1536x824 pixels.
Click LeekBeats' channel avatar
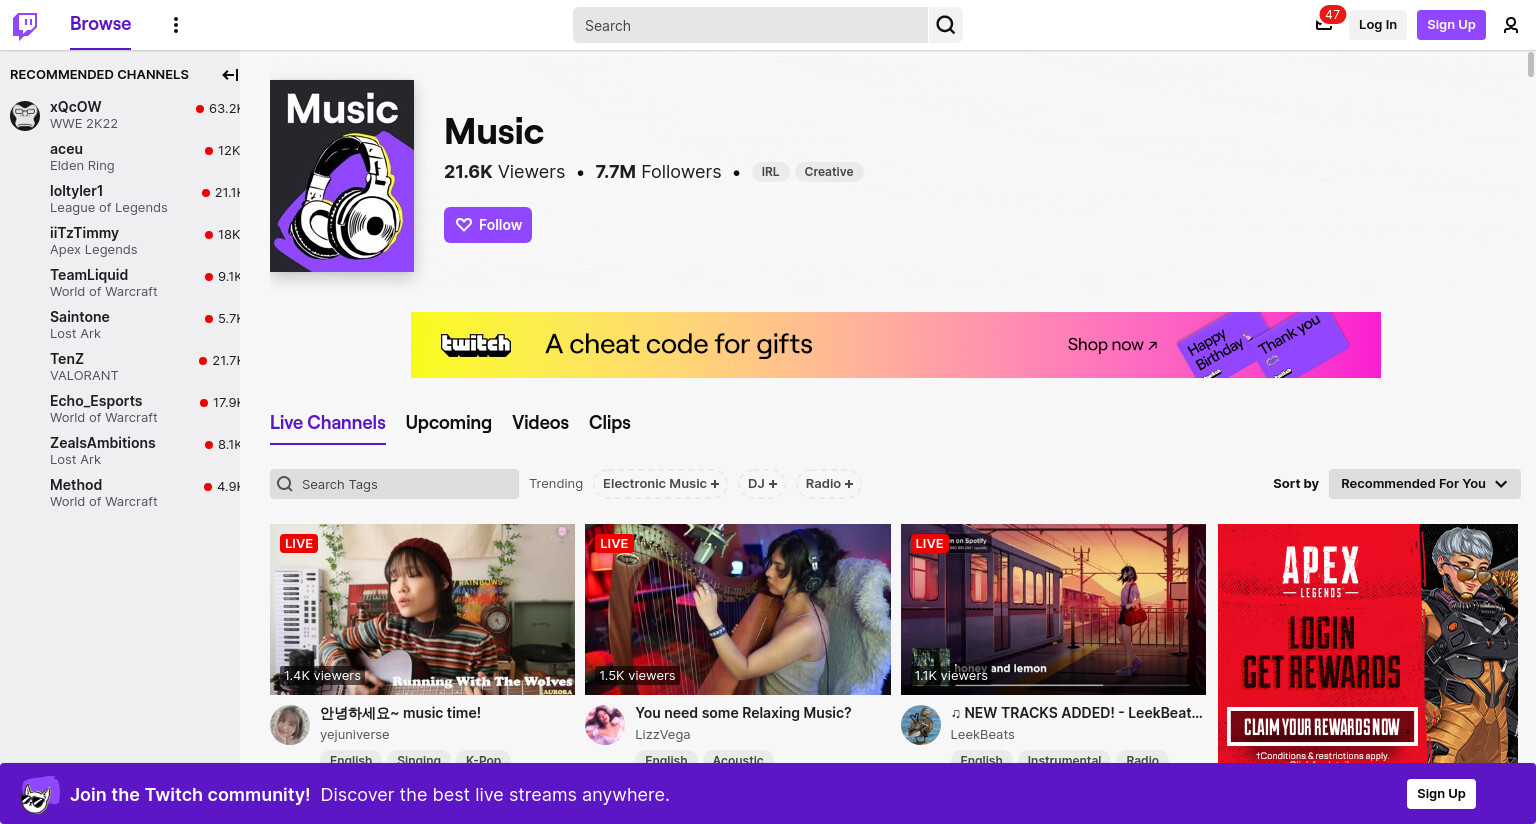921,725
